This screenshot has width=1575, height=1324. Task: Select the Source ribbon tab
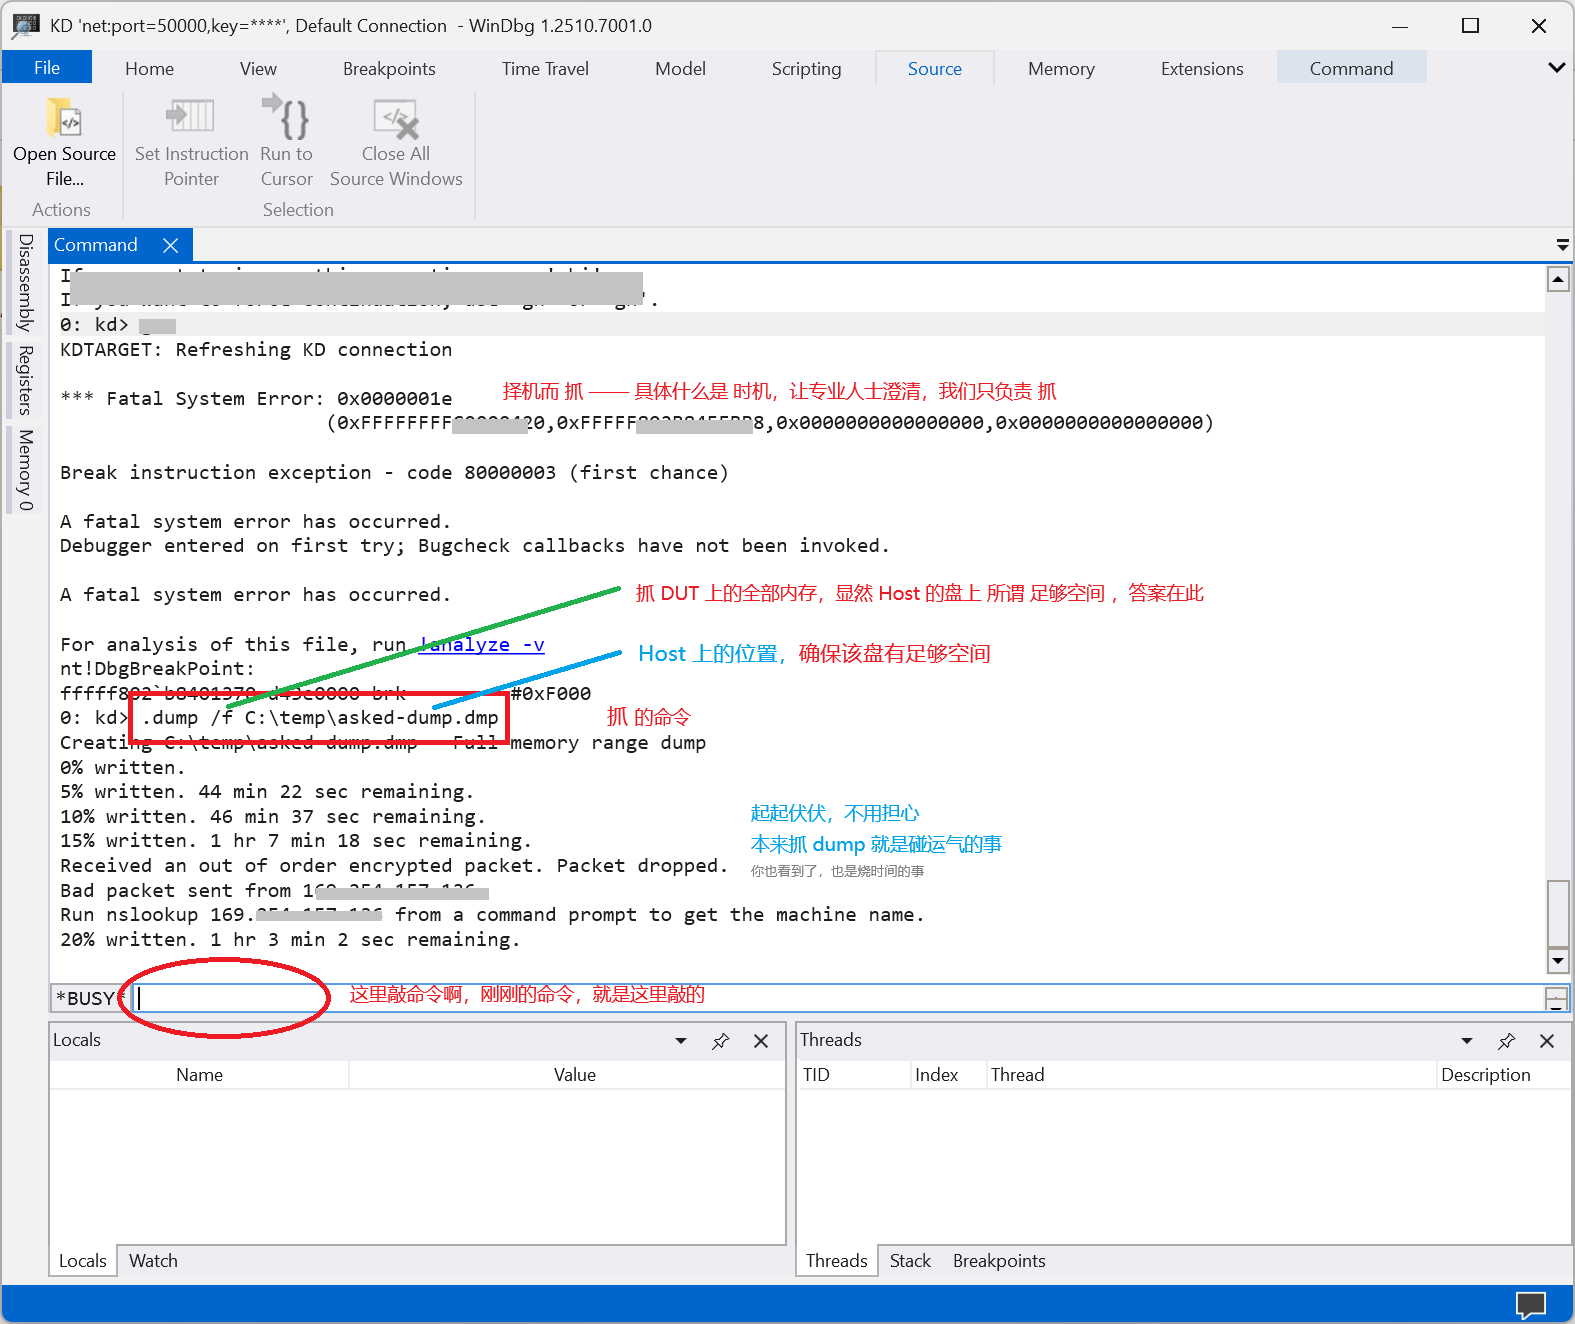click(x=934, y=68)
